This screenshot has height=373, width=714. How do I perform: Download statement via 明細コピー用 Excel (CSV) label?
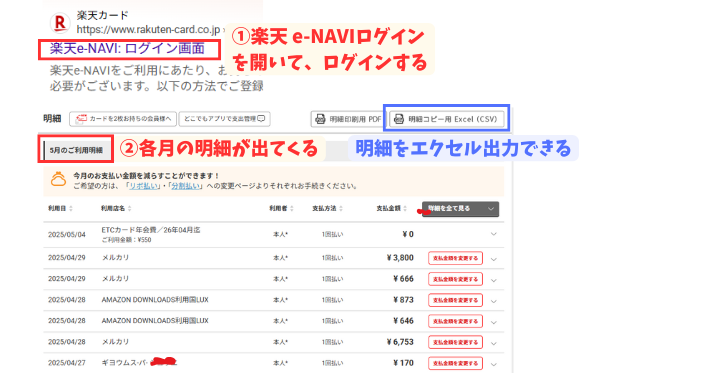coord(453,119)
